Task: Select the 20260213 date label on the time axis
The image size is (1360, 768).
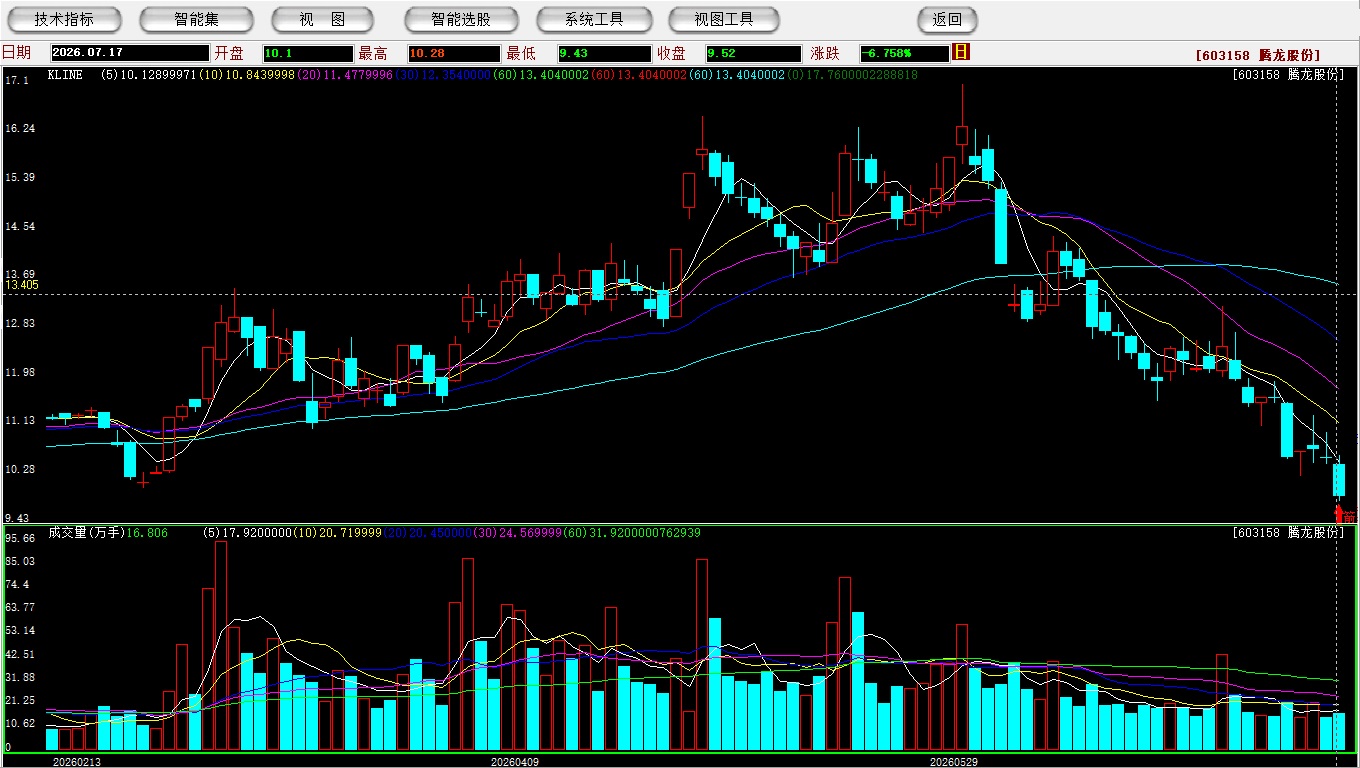Action: (x=77, y=761)
